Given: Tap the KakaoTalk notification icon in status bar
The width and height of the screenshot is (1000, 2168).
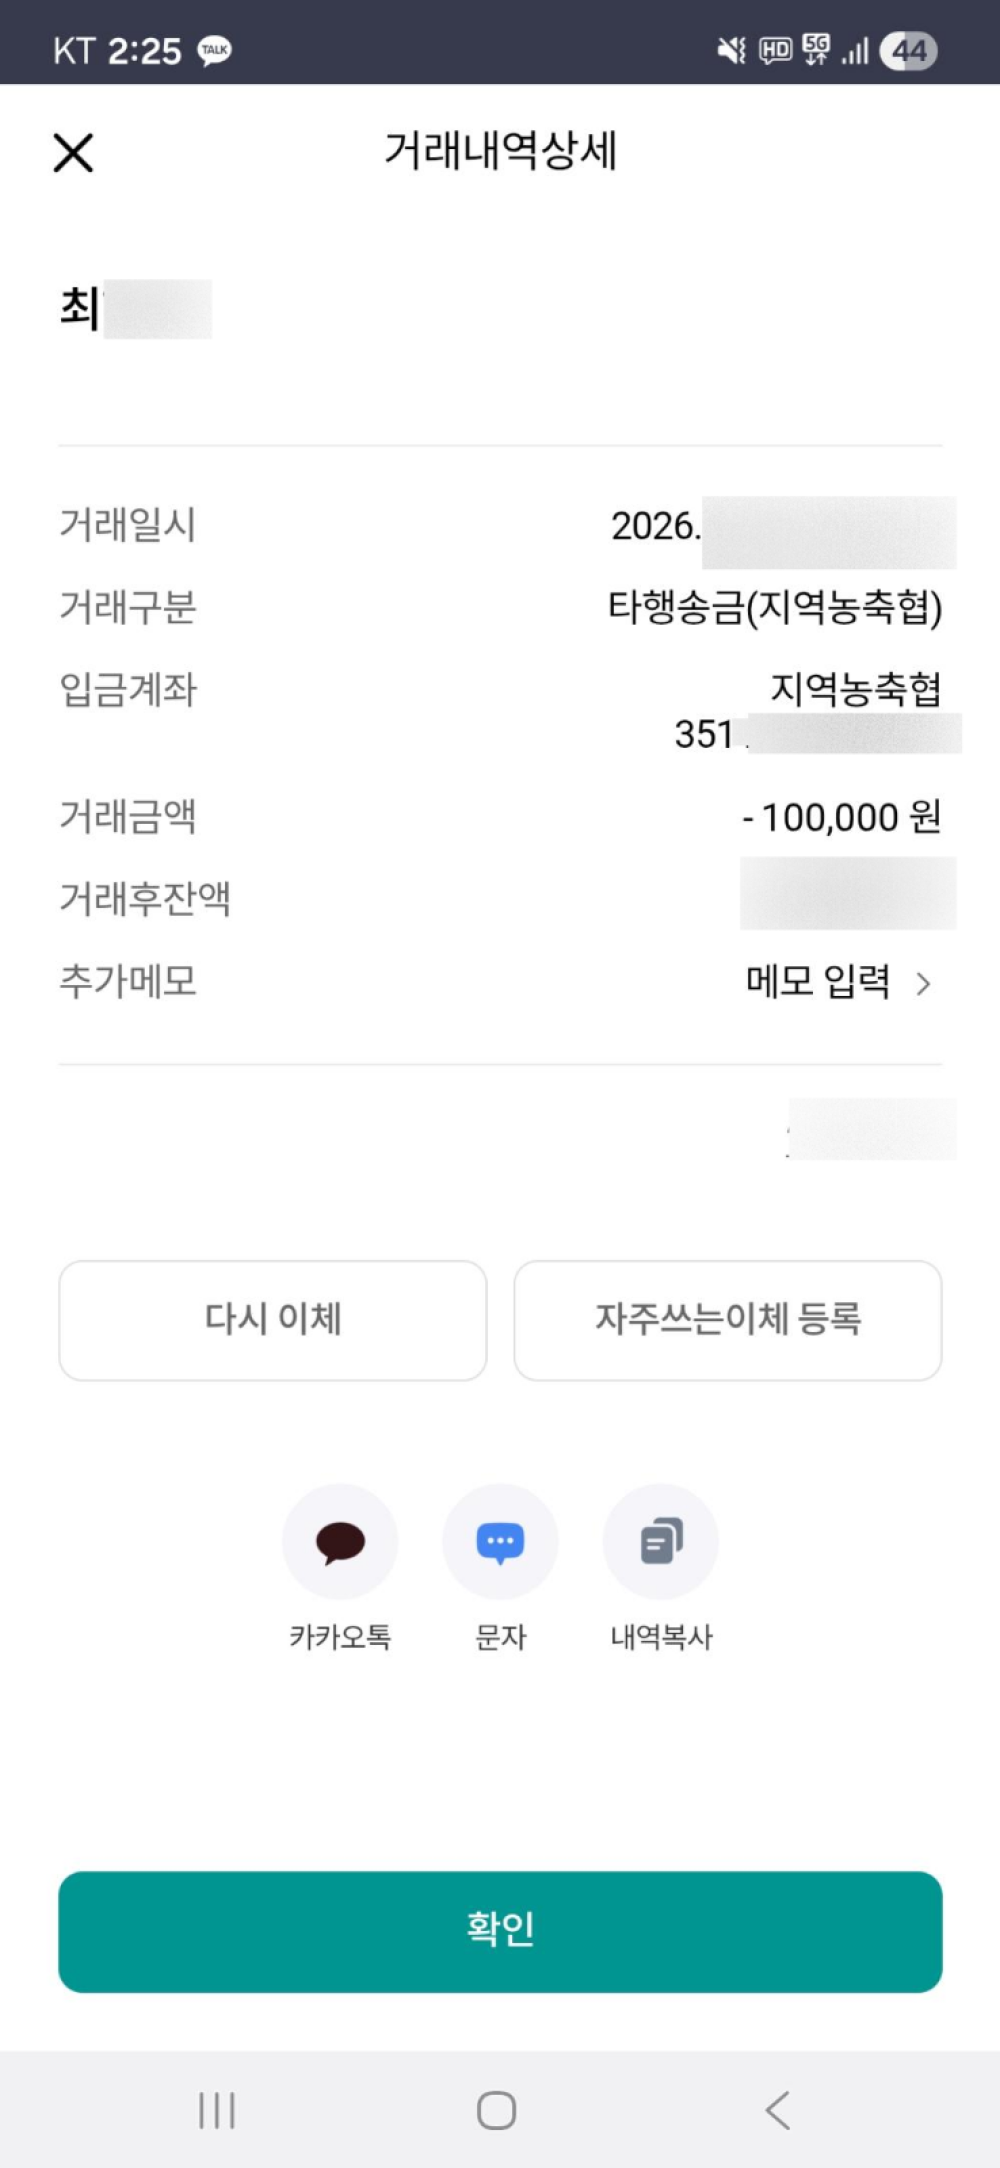Looking at the screenshot, I should pyautogui.click(x=214, y=51).
